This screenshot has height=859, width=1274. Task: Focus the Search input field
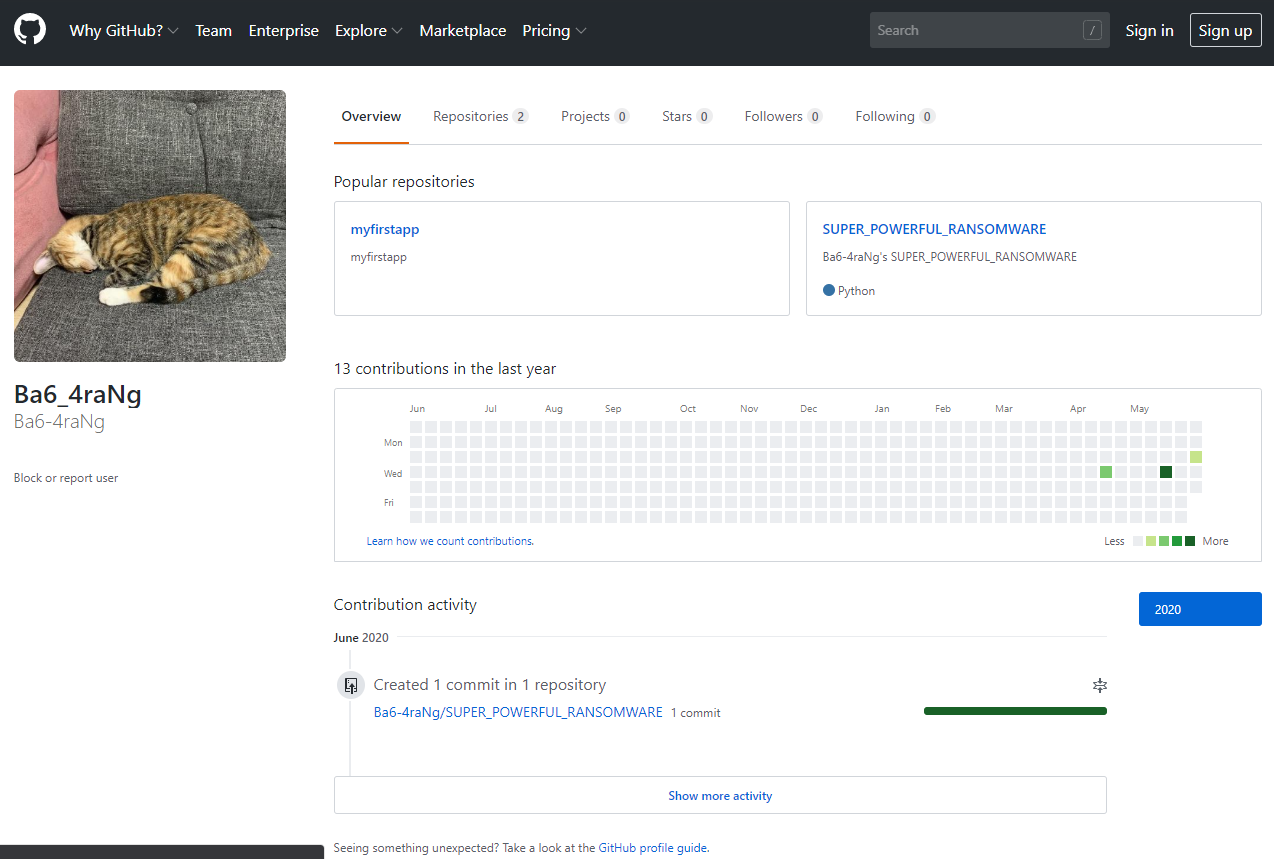pos(989,30)
